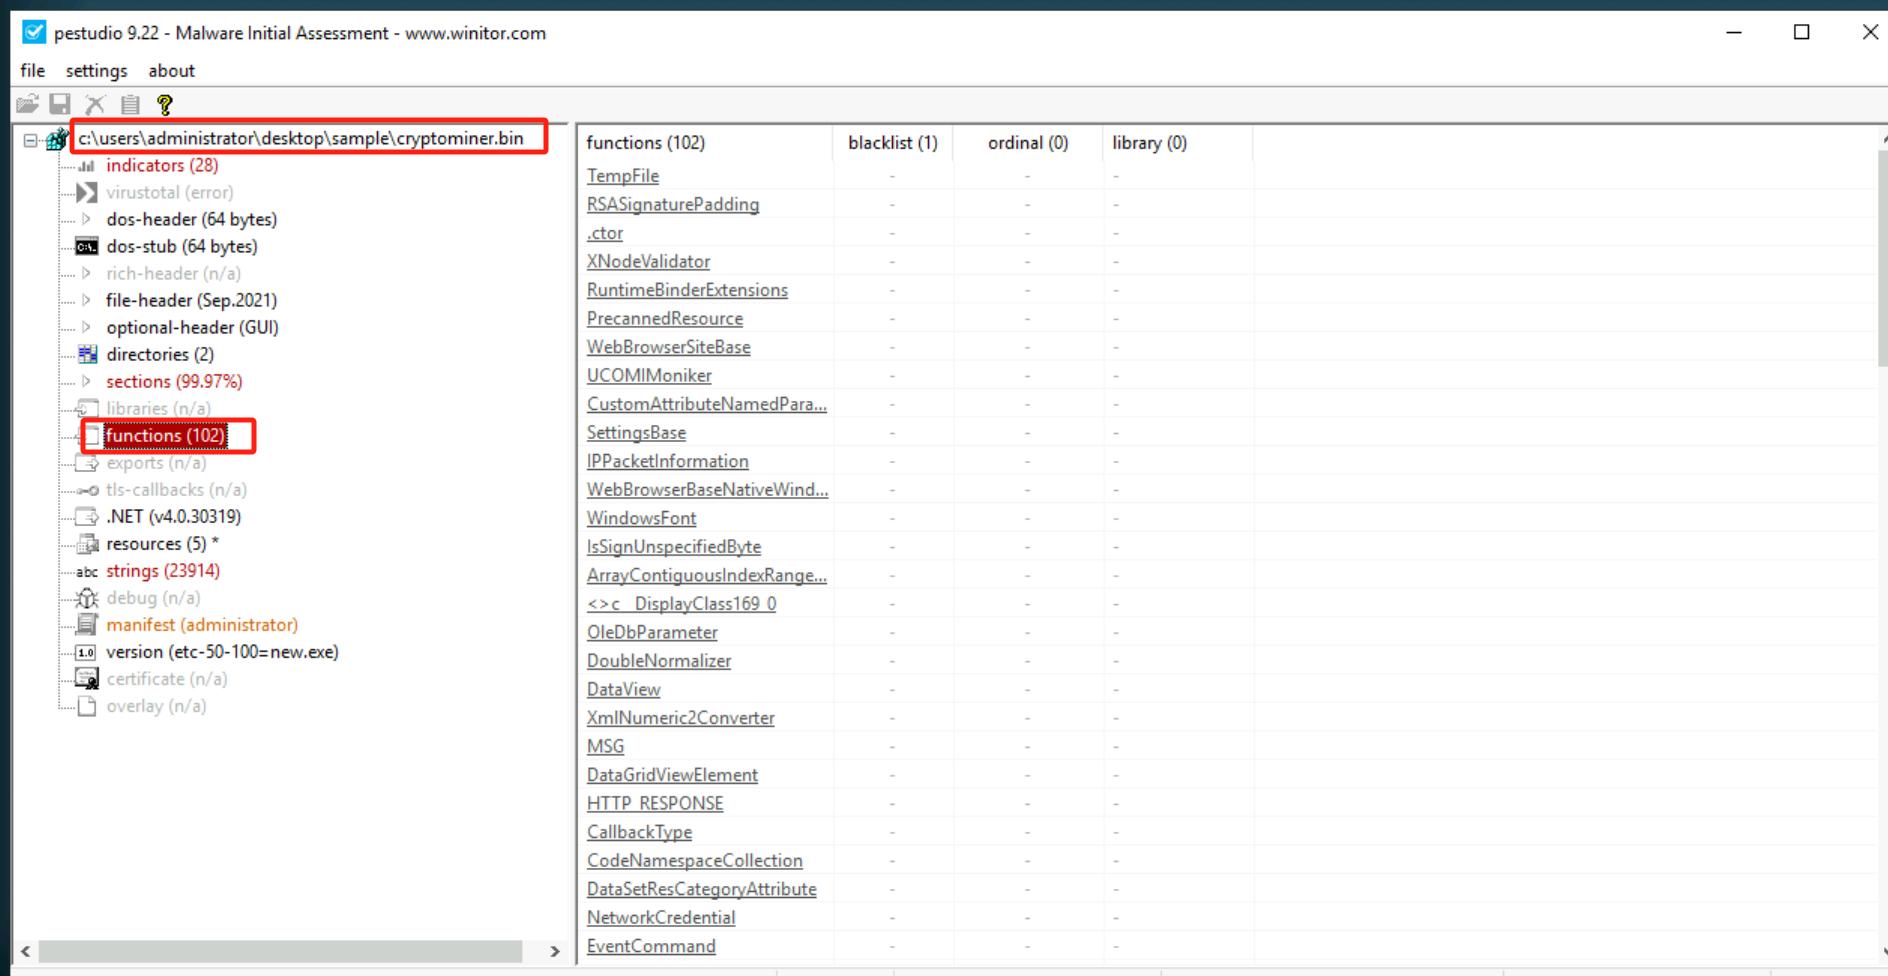Click the dos-stub console icon
The height and width of the screenshot is (976, 1888).
pos(87,246)
